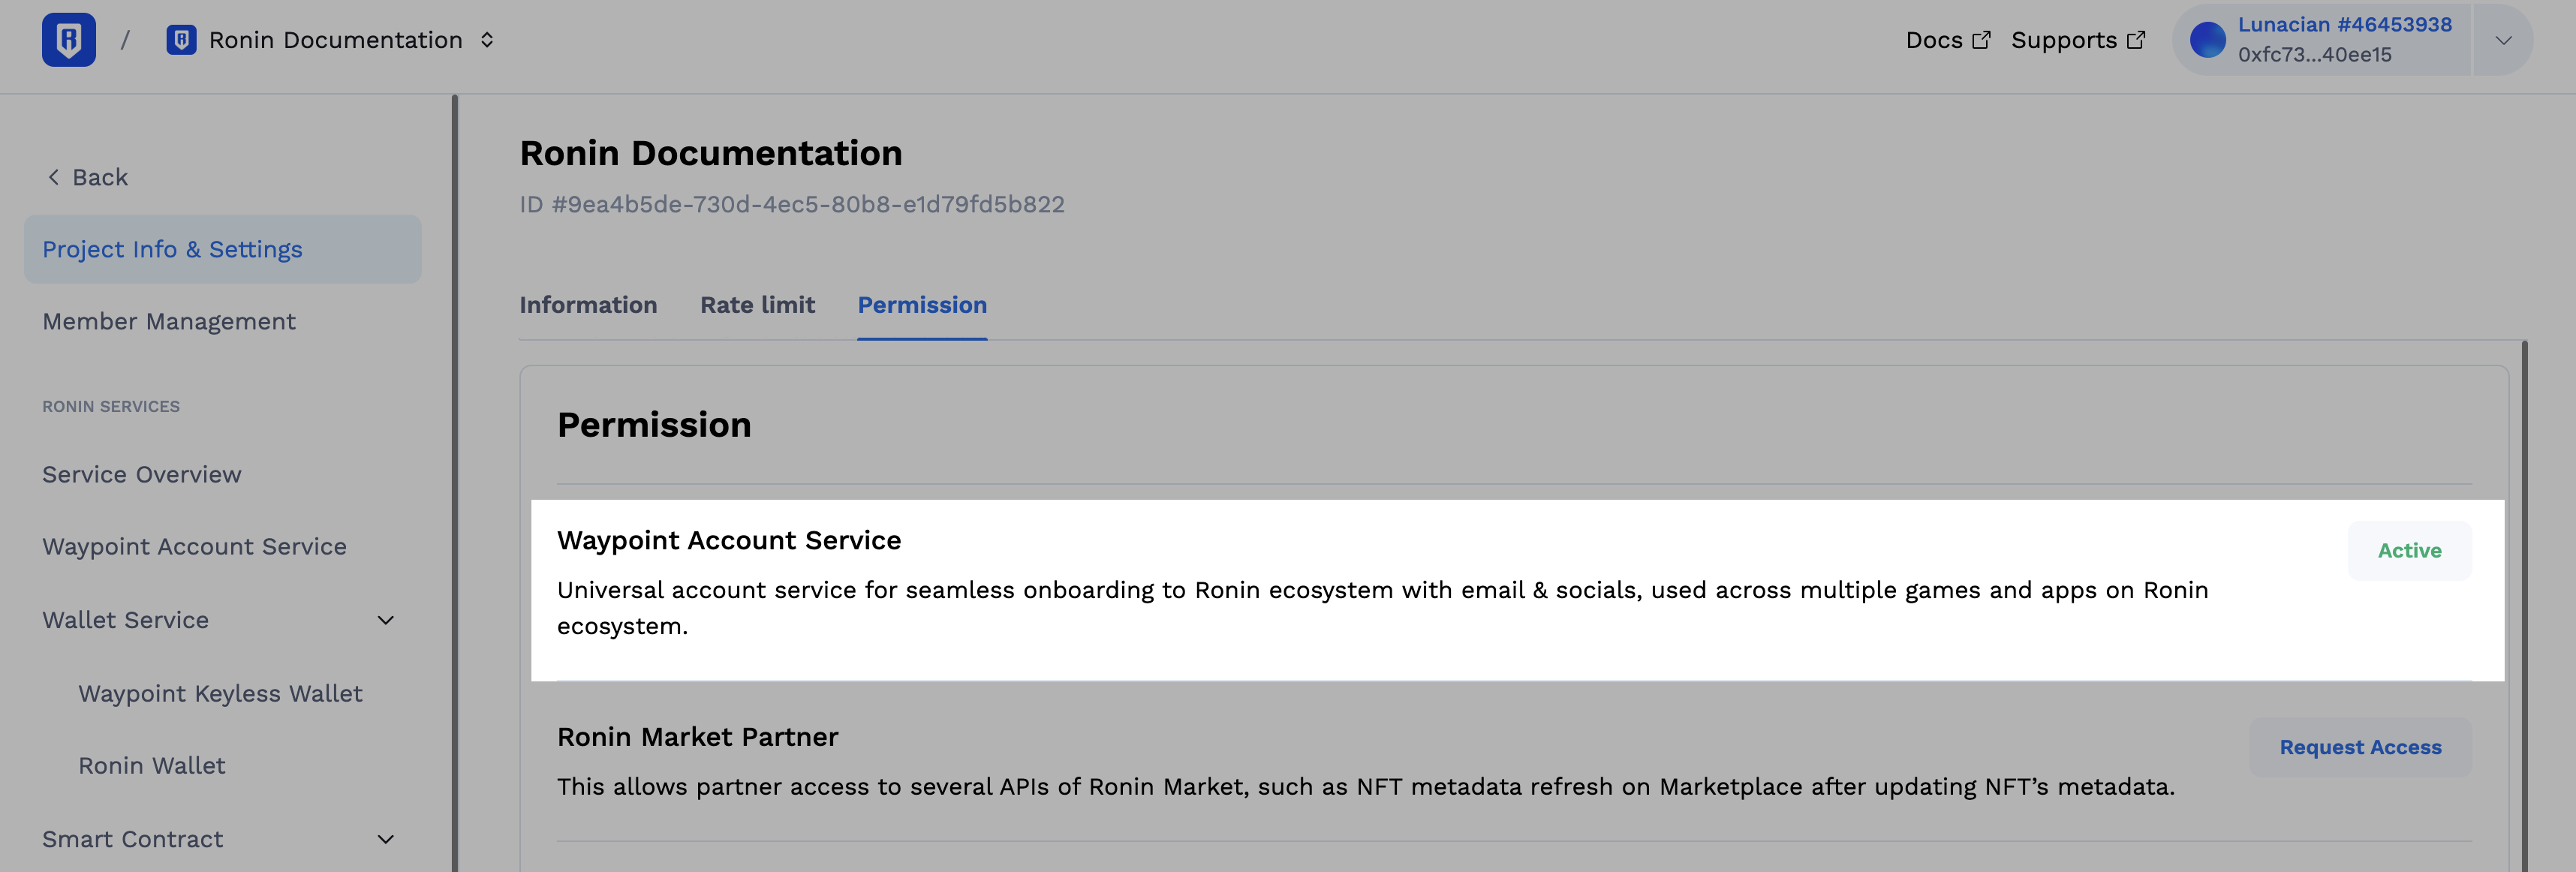Screen dimensions: 2576x872
Task: Expand the Smart Contract chevron
Action: click(x=386, y=839)
